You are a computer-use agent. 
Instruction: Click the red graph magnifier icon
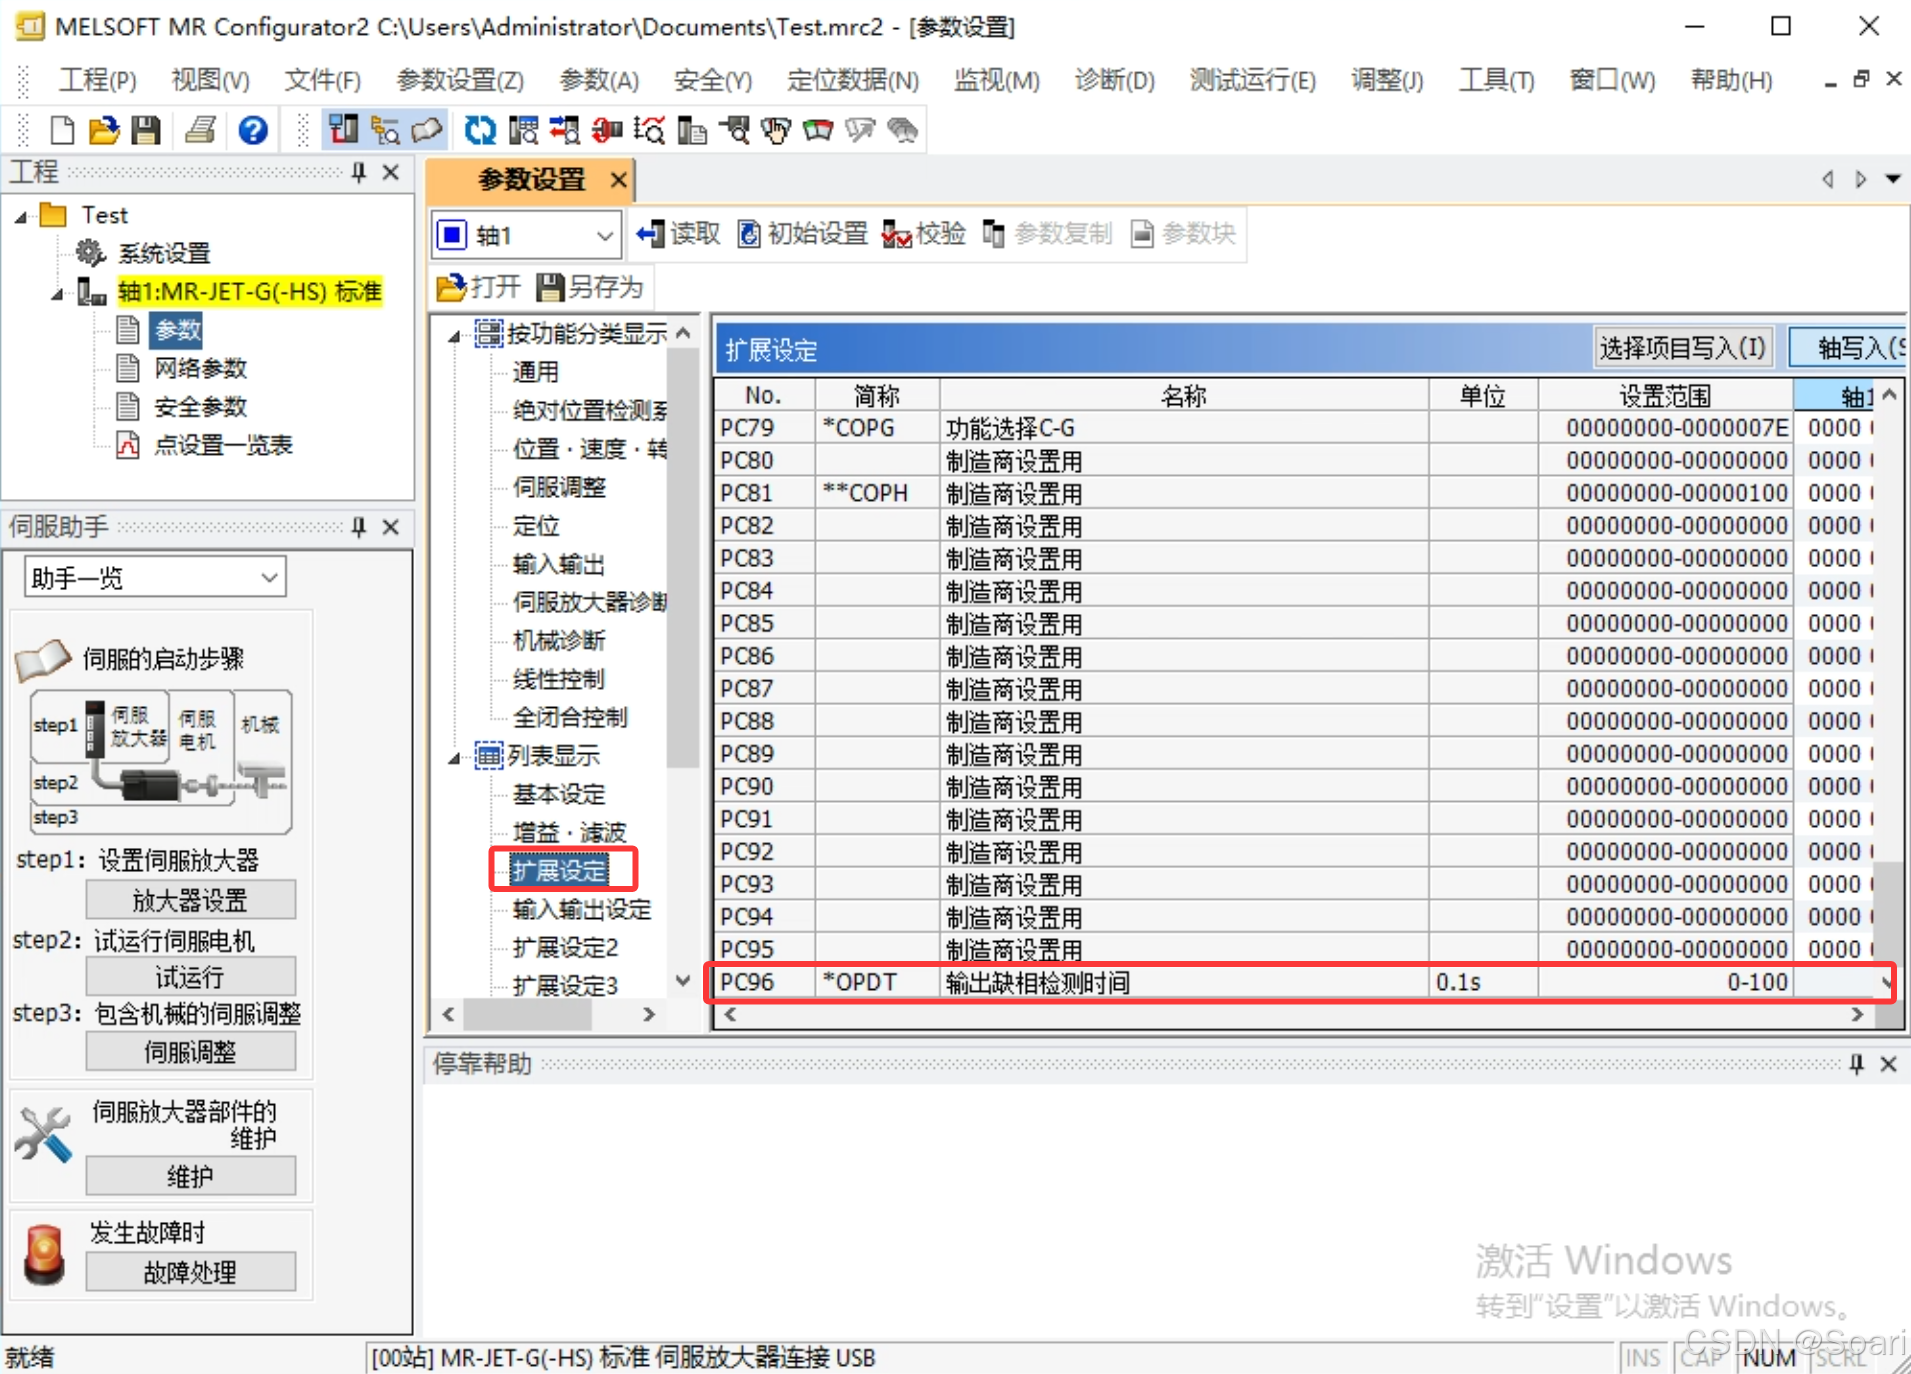click(648, 130)
